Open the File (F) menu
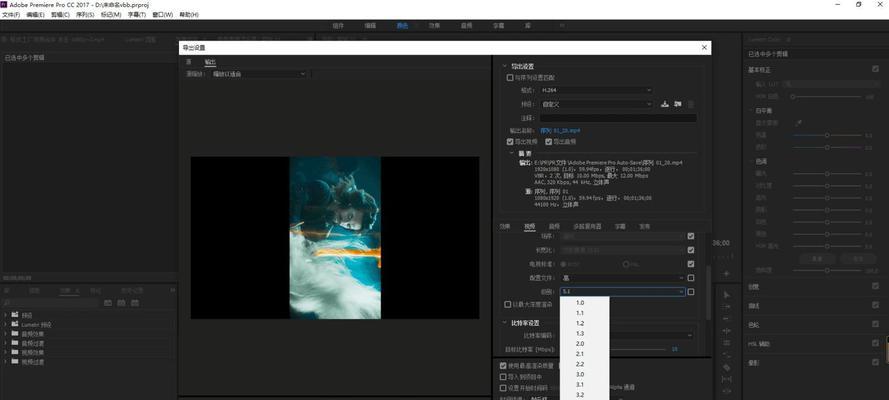 (x=11, y=15)
